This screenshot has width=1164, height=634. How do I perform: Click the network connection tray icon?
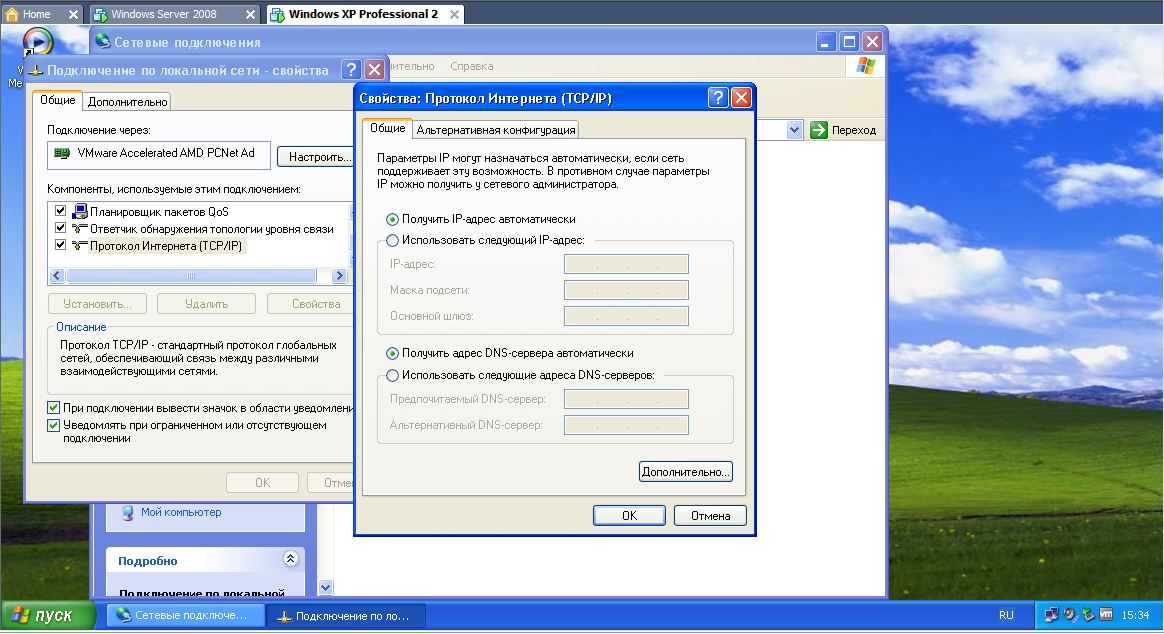coord(1051,615)
